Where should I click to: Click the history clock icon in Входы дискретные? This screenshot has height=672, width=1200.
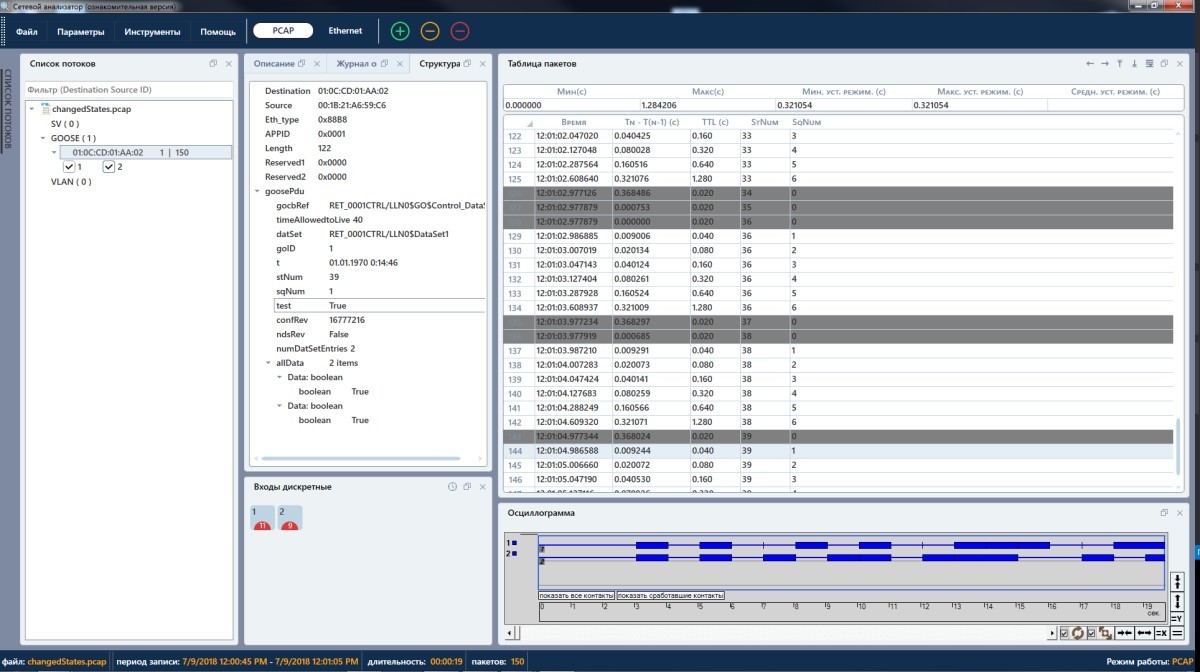coord(452,487)
